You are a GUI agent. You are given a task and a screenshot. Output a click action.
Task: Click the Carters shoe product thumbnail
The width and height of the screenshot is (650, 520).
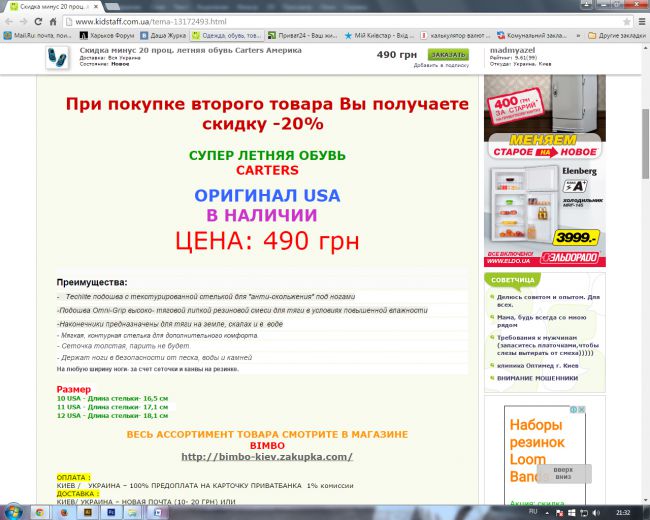click(58, 57)
